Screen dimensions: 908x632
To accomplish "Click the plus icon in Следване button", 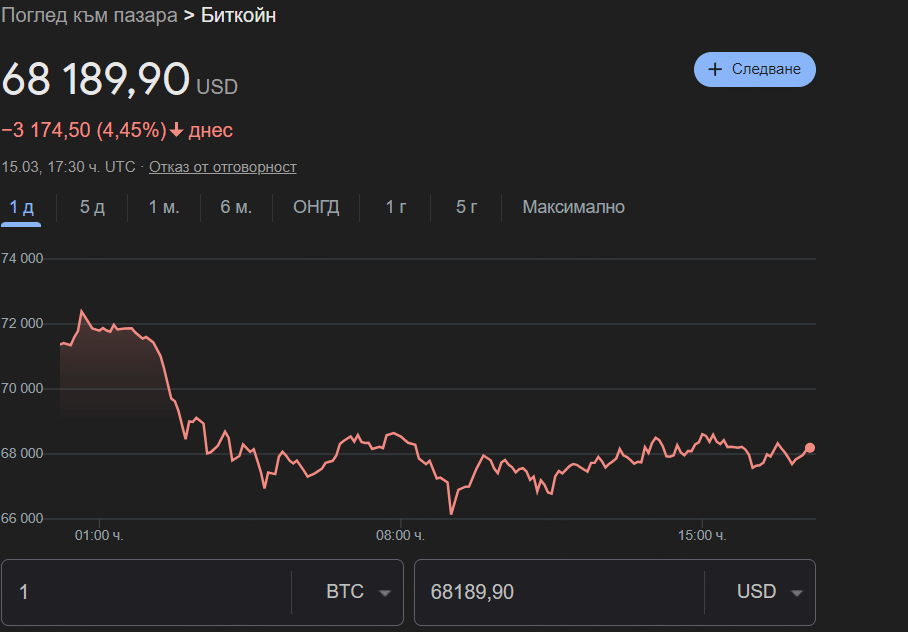I will pyautogui.click(x=715, y=70).
